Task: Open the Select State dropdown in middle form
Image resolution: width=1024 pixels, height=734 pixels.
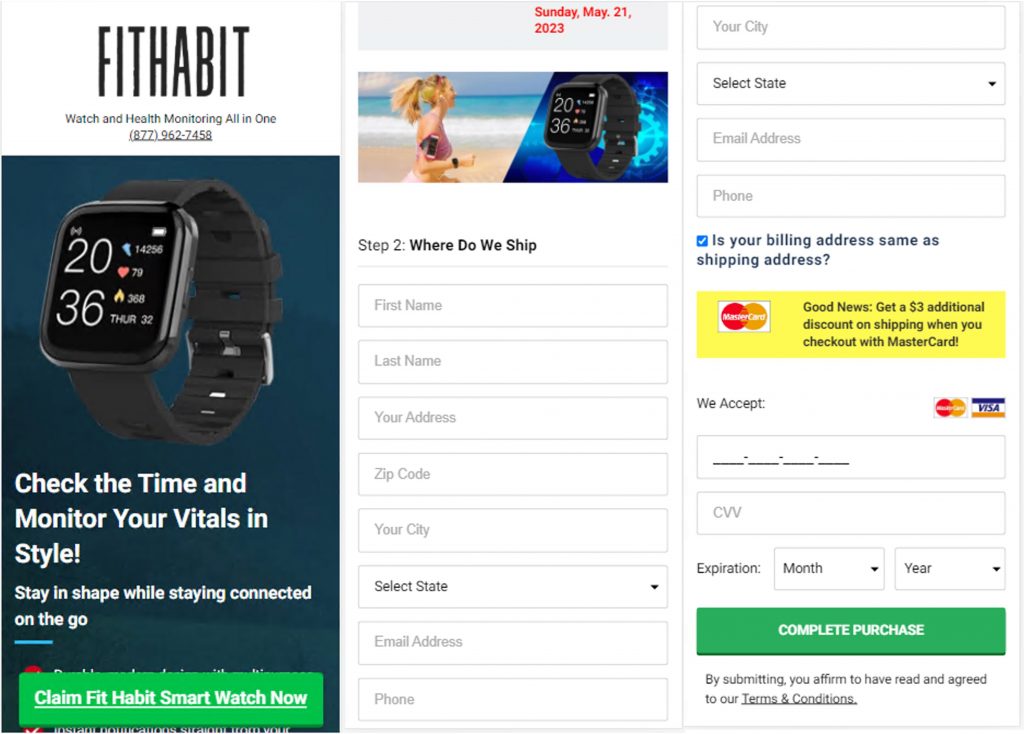Action: pos(513,586)
